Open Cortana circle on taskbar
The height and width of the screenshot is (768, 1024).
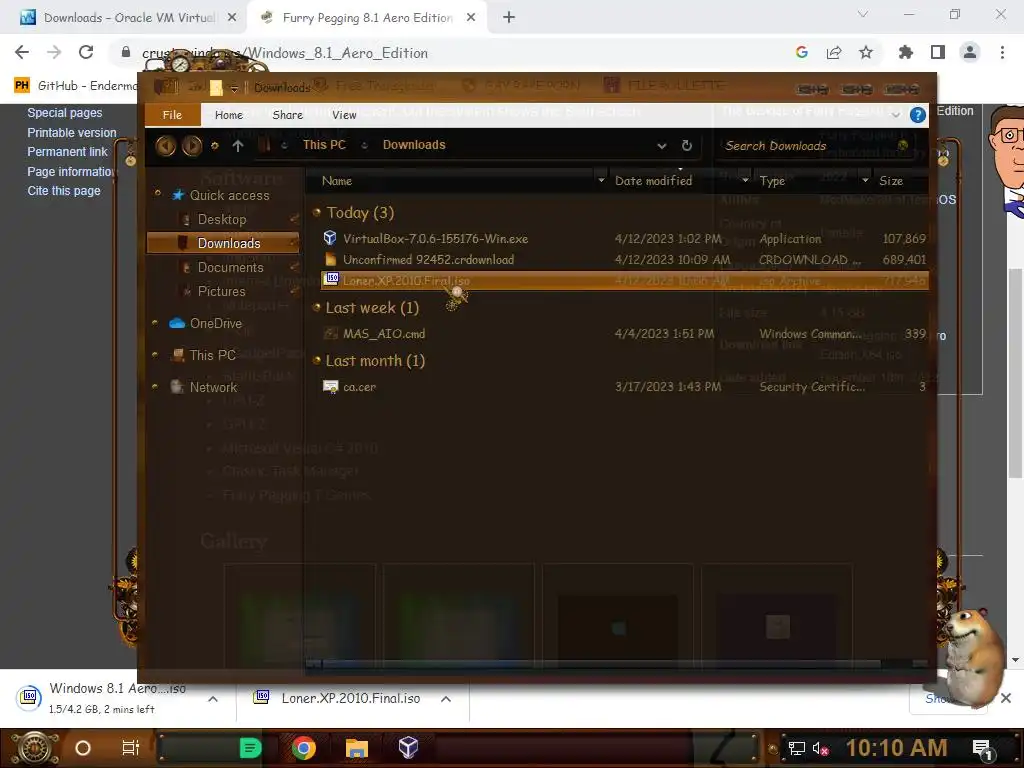83,748
